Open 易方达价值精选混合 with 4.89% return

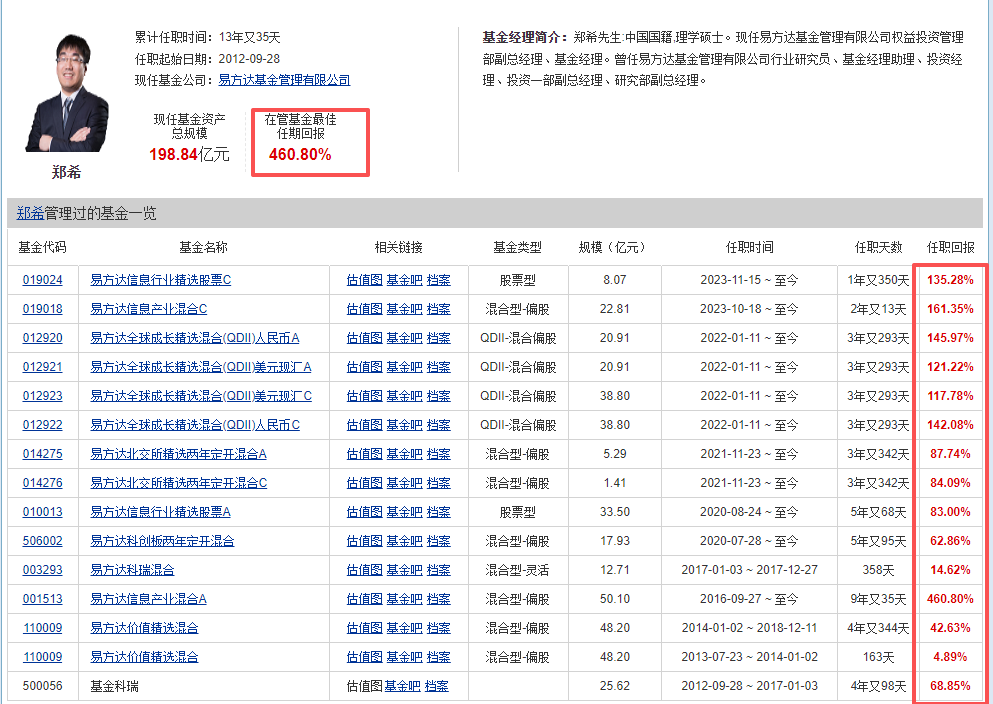pos(144,657)
